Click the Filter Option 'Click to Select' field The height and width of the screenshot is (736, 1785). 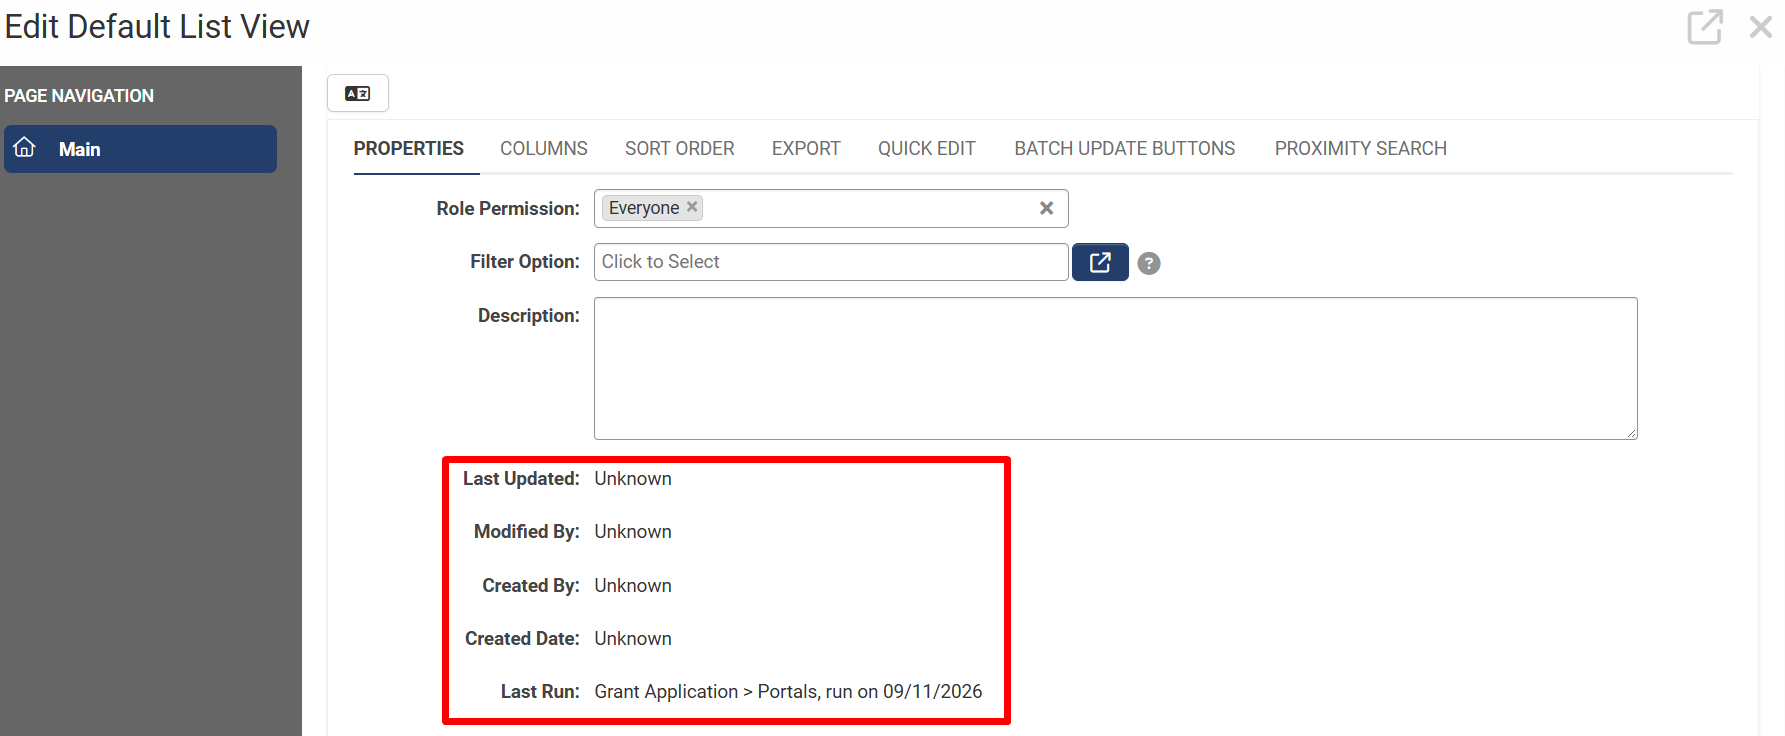point(831,262)
